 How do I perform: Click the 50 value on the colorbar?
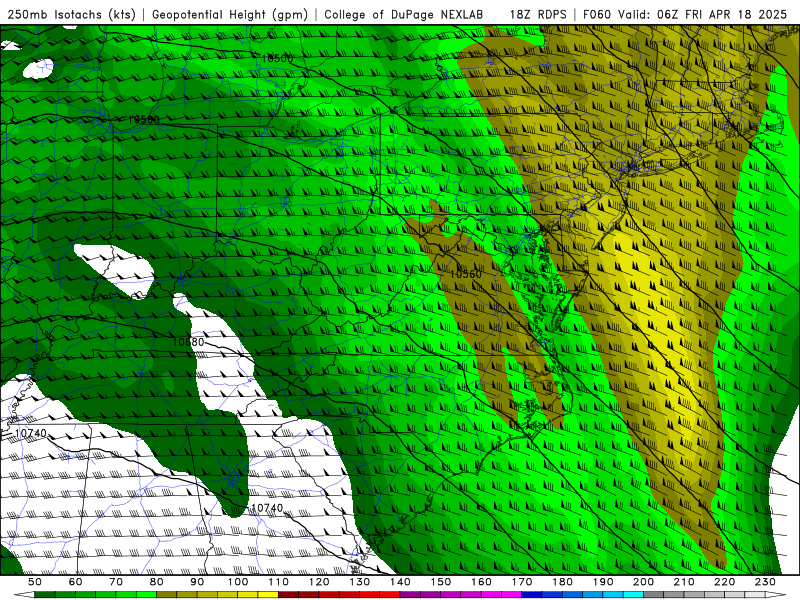click(x=35, y=582)
